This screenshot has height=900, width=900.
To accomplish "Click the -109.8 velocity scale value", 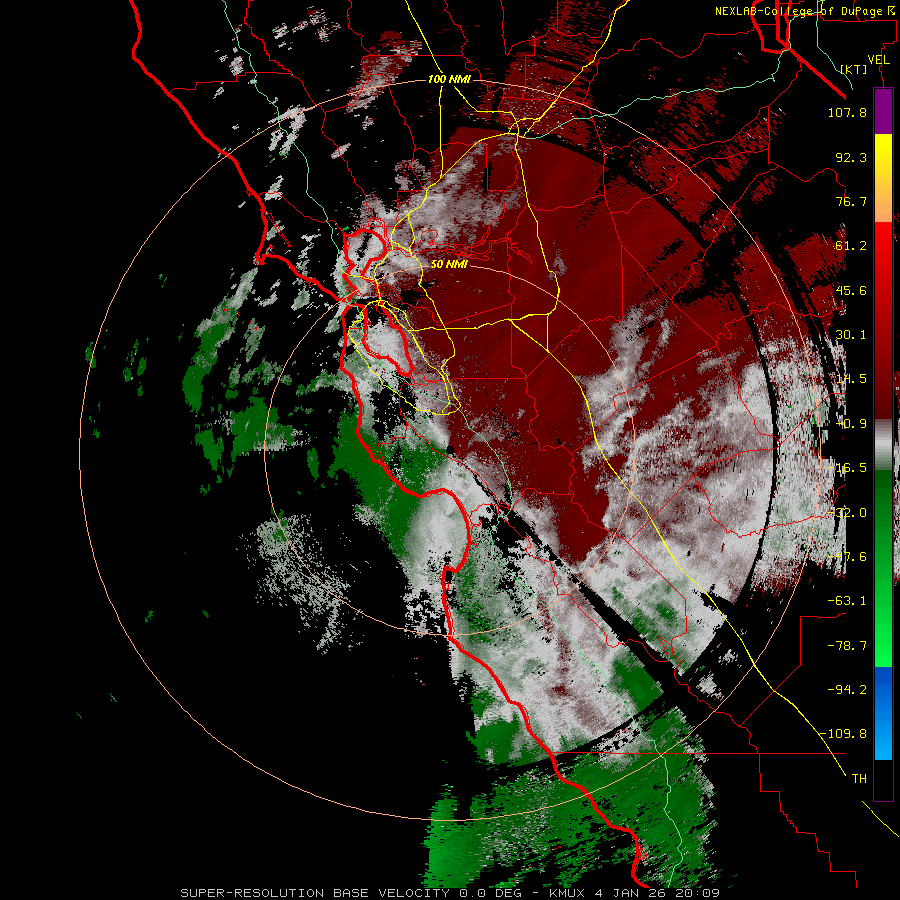I will coord(844,734).
